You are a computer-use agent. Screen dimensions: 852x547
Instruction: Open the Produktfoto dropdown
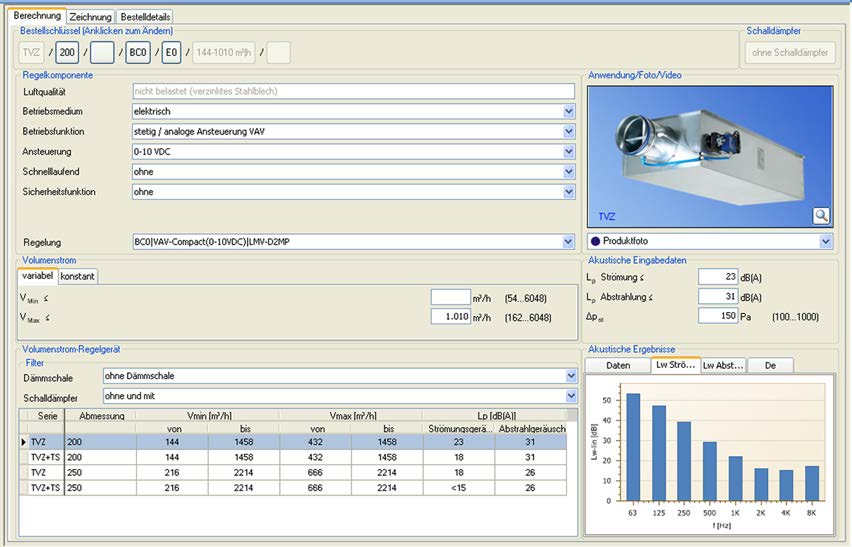point(825,241)
